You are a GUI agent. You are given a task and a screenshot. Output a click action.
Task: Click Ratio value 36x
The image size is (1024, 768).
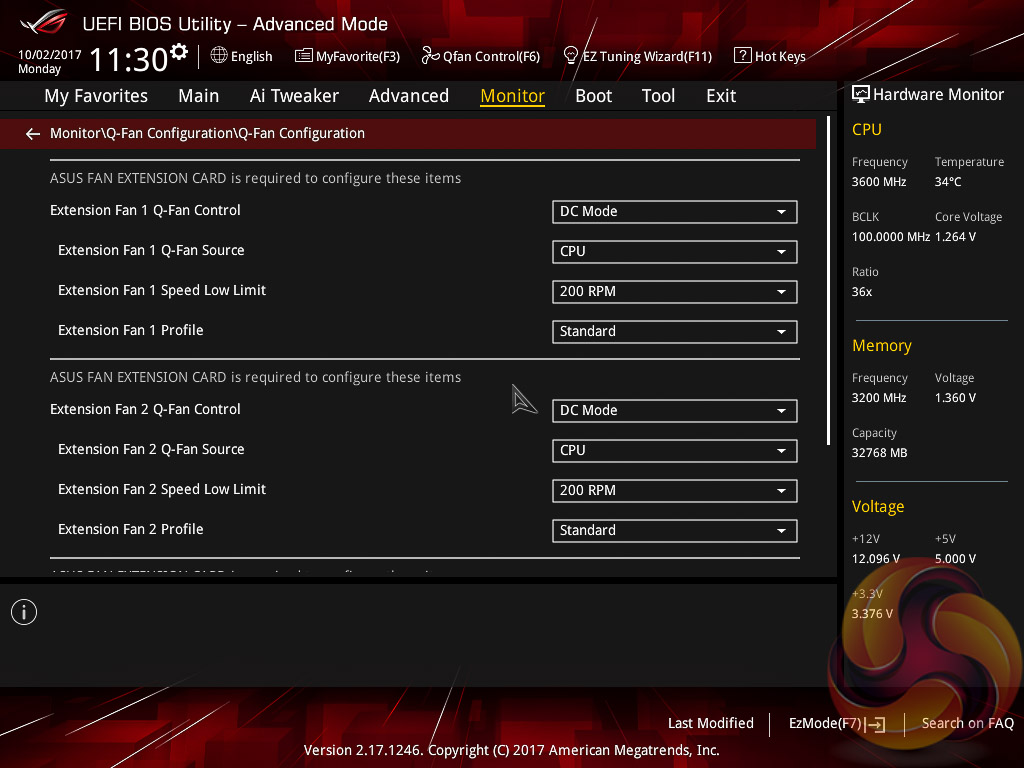pyautogui.click(x=862, y=291)
